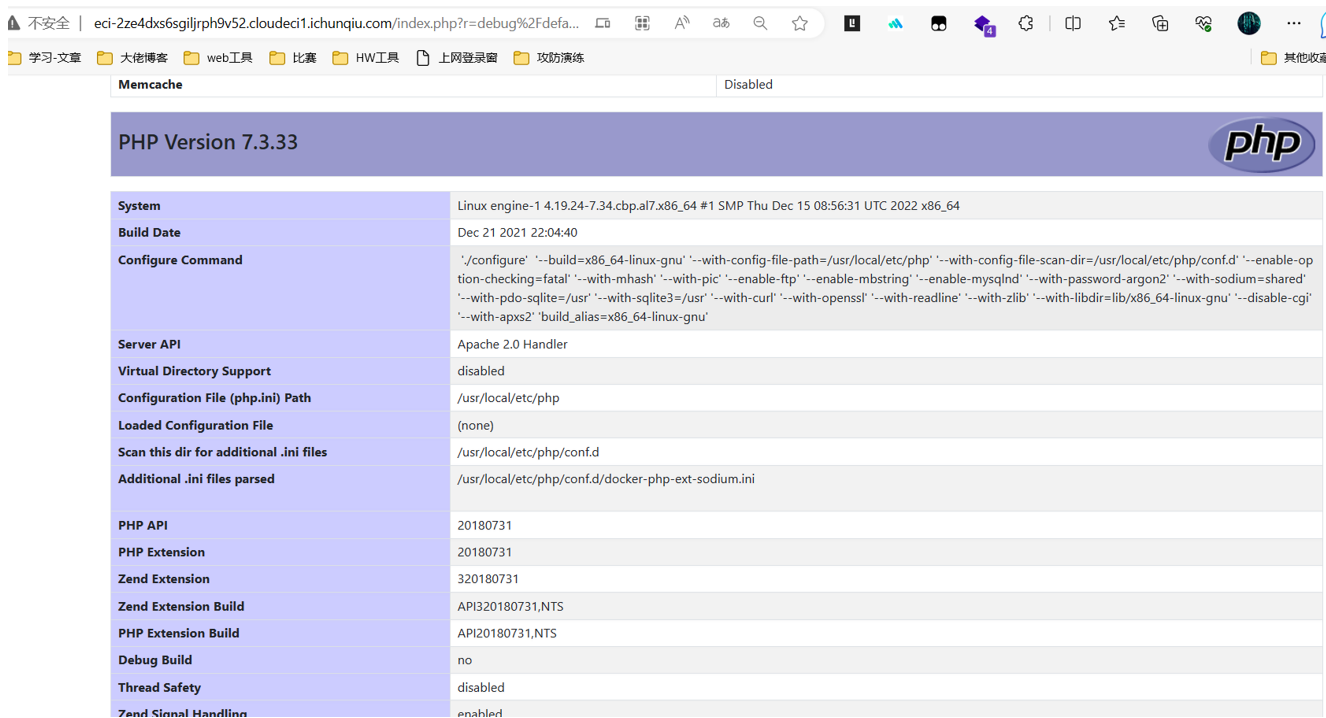The width and height of the screenshot is (1326, 718).
Task: Click the PHP logo image
Action: tap(1262, 144)
